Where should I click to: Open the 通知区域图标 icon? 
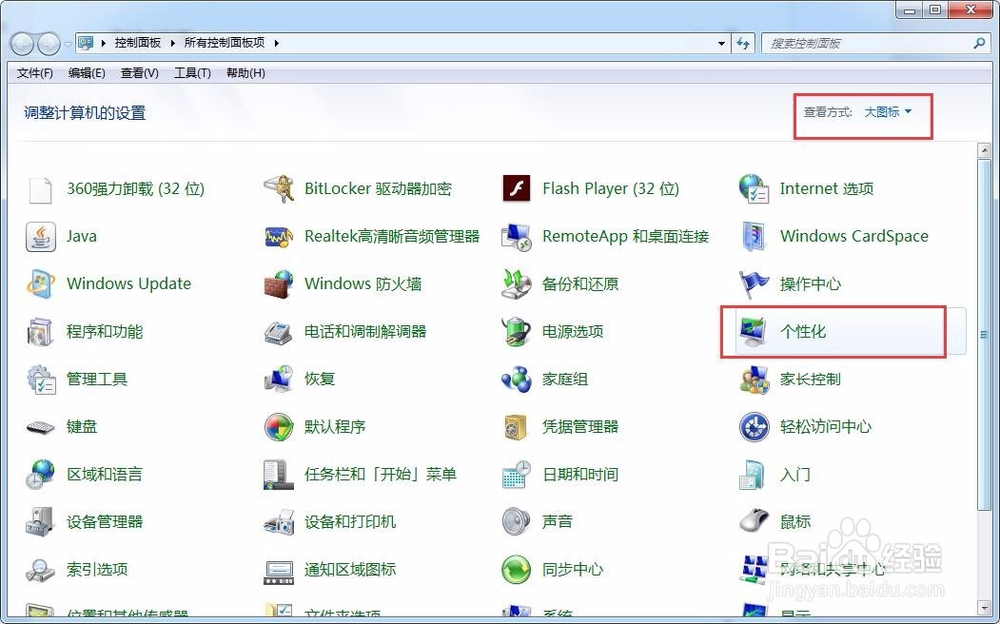click(x=279, y=572)
